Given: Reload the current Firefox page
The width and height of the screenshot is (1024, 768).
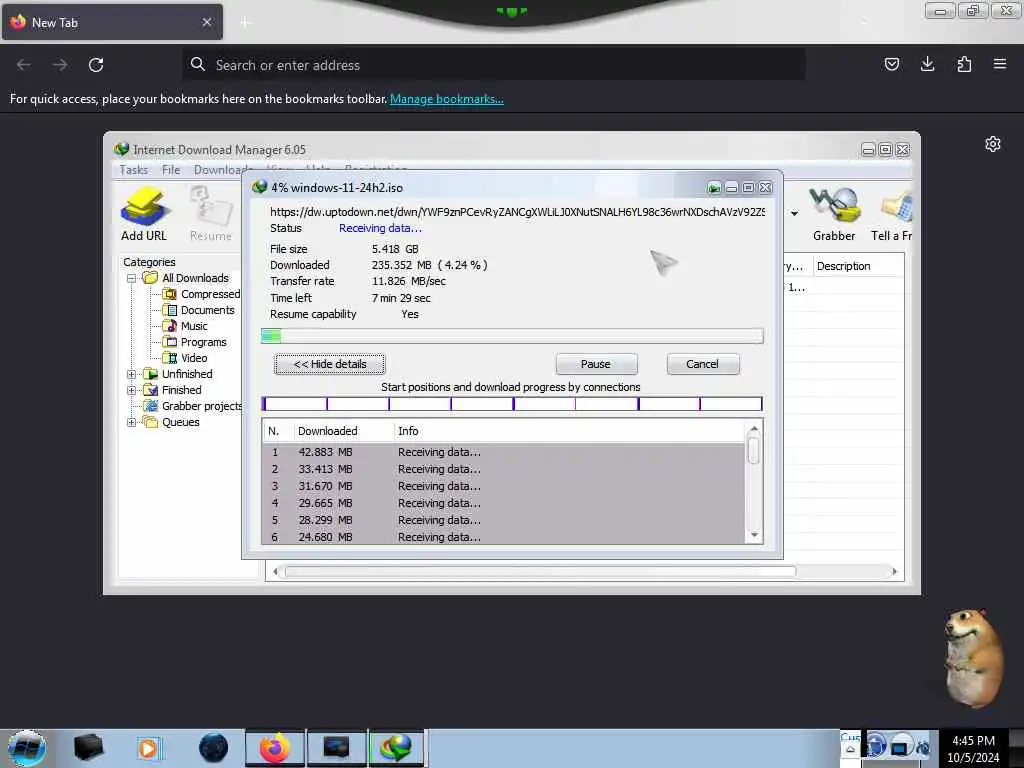Looking at the screenshot, I should (x=96, y=65).
